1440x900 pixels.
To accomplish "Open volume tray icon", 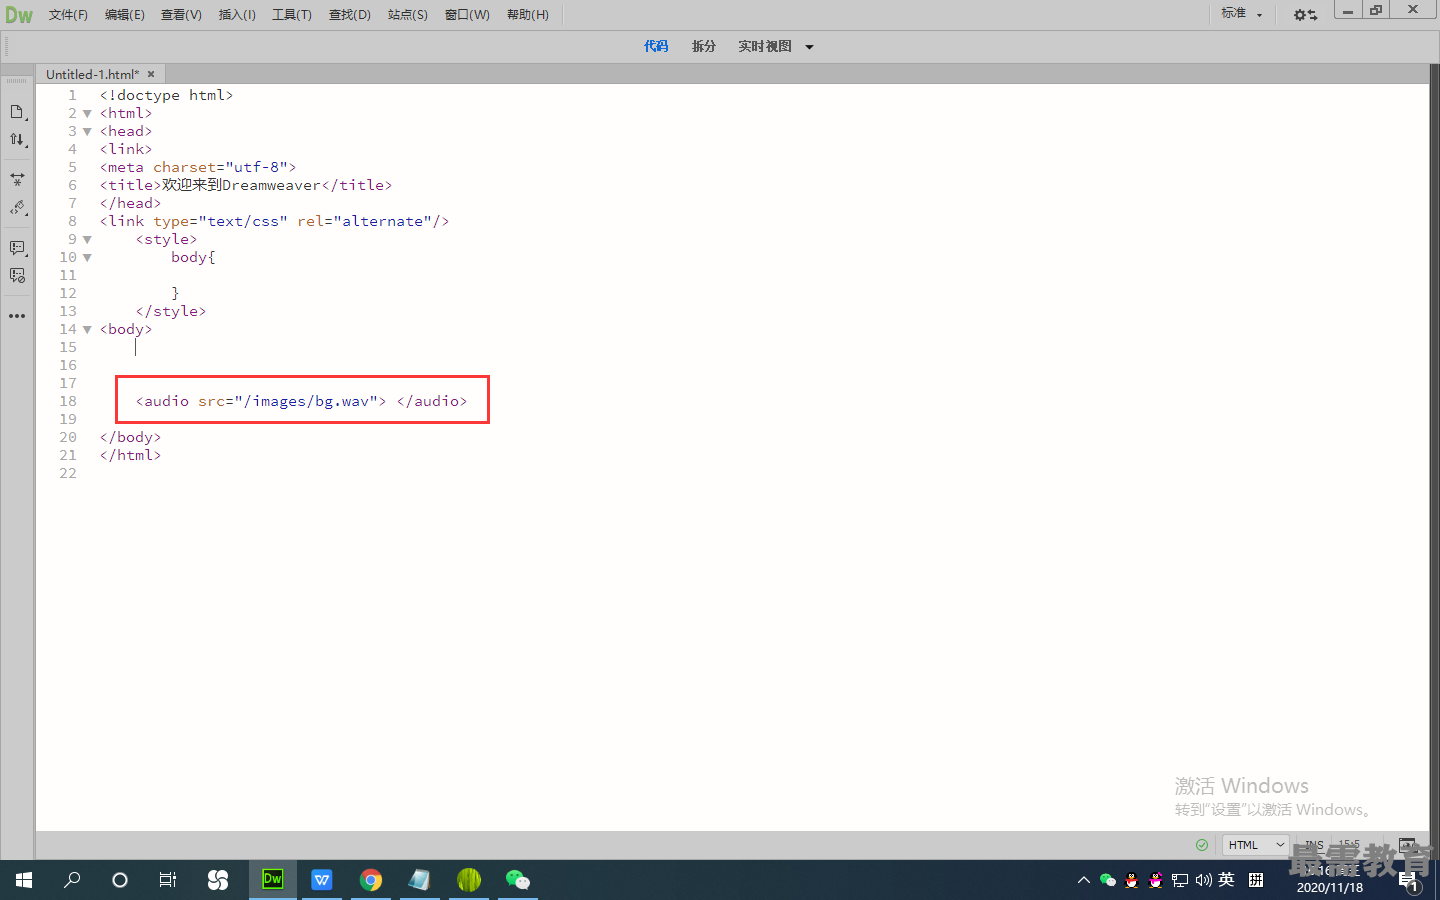I will [1204, 880].
